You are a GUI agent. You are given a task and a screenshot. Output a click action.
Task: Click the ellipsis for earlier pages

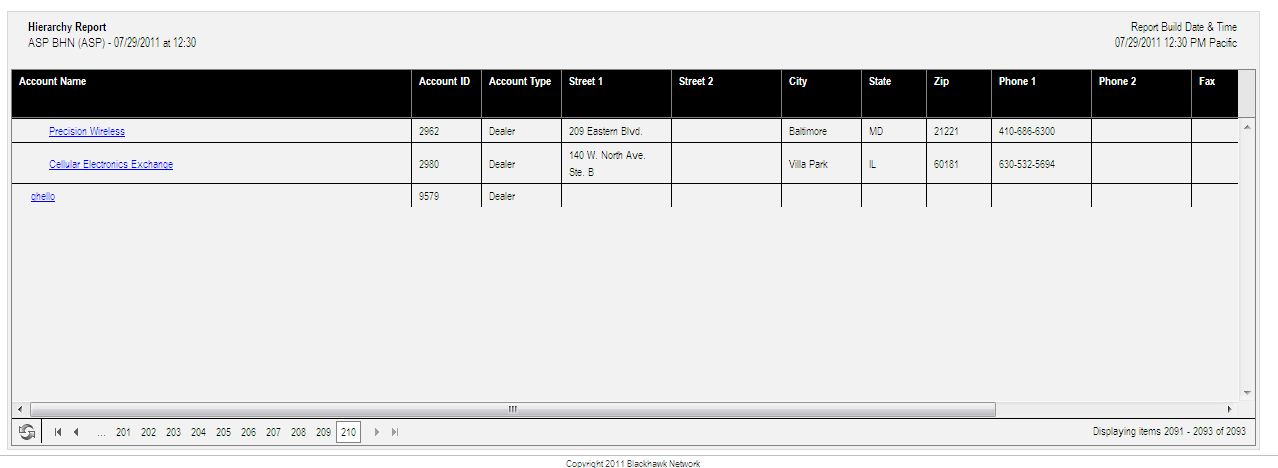(x=102, y=433)
